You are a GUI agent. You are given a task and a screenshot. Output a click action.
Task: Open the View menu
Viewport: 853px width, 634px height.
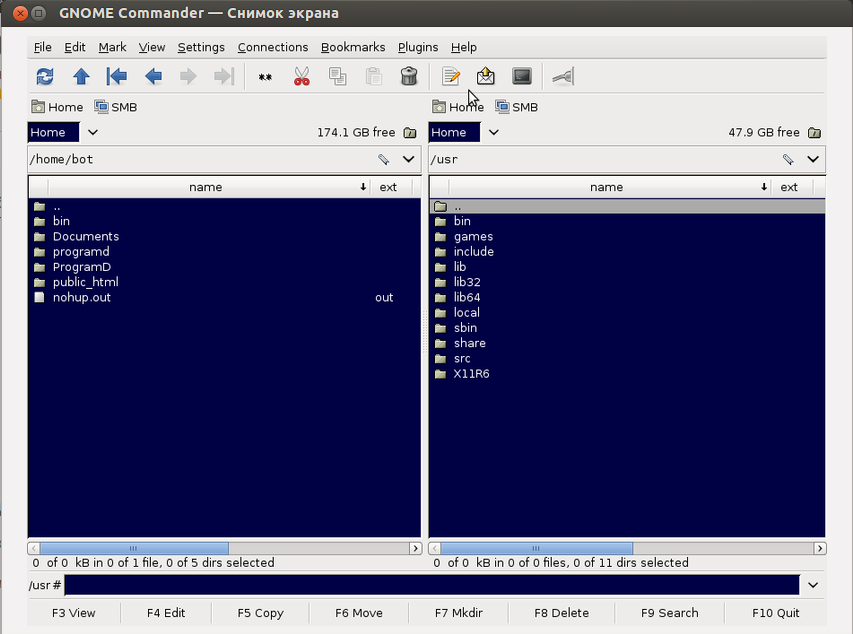pos(151,47)
